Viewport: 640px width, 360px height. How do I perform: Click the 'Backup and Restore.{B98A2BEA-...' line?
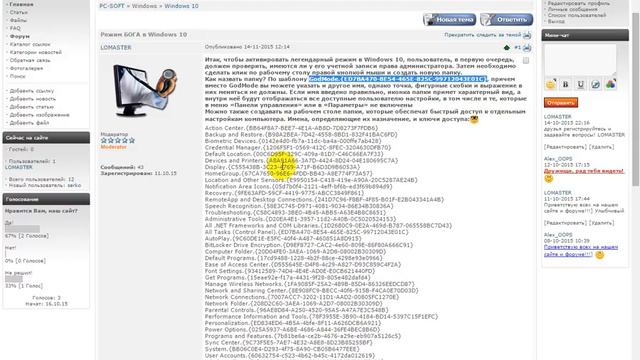click(x=301, y=135)
